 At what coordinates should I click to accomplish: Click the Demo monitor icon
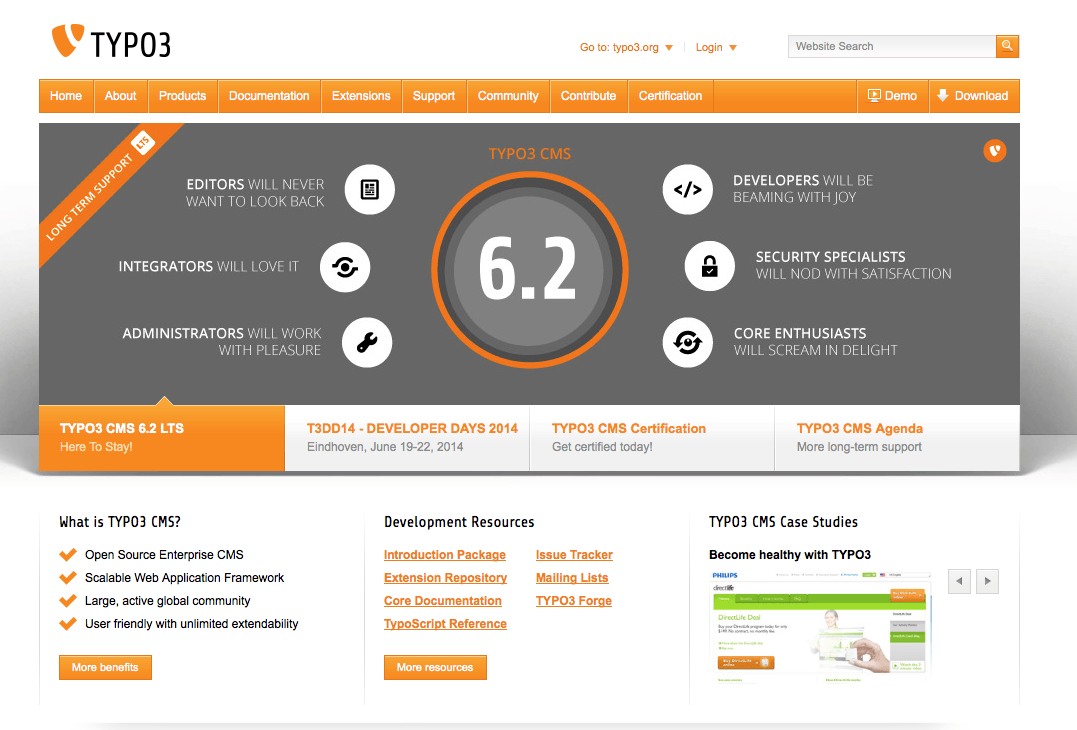coord(874,95)
